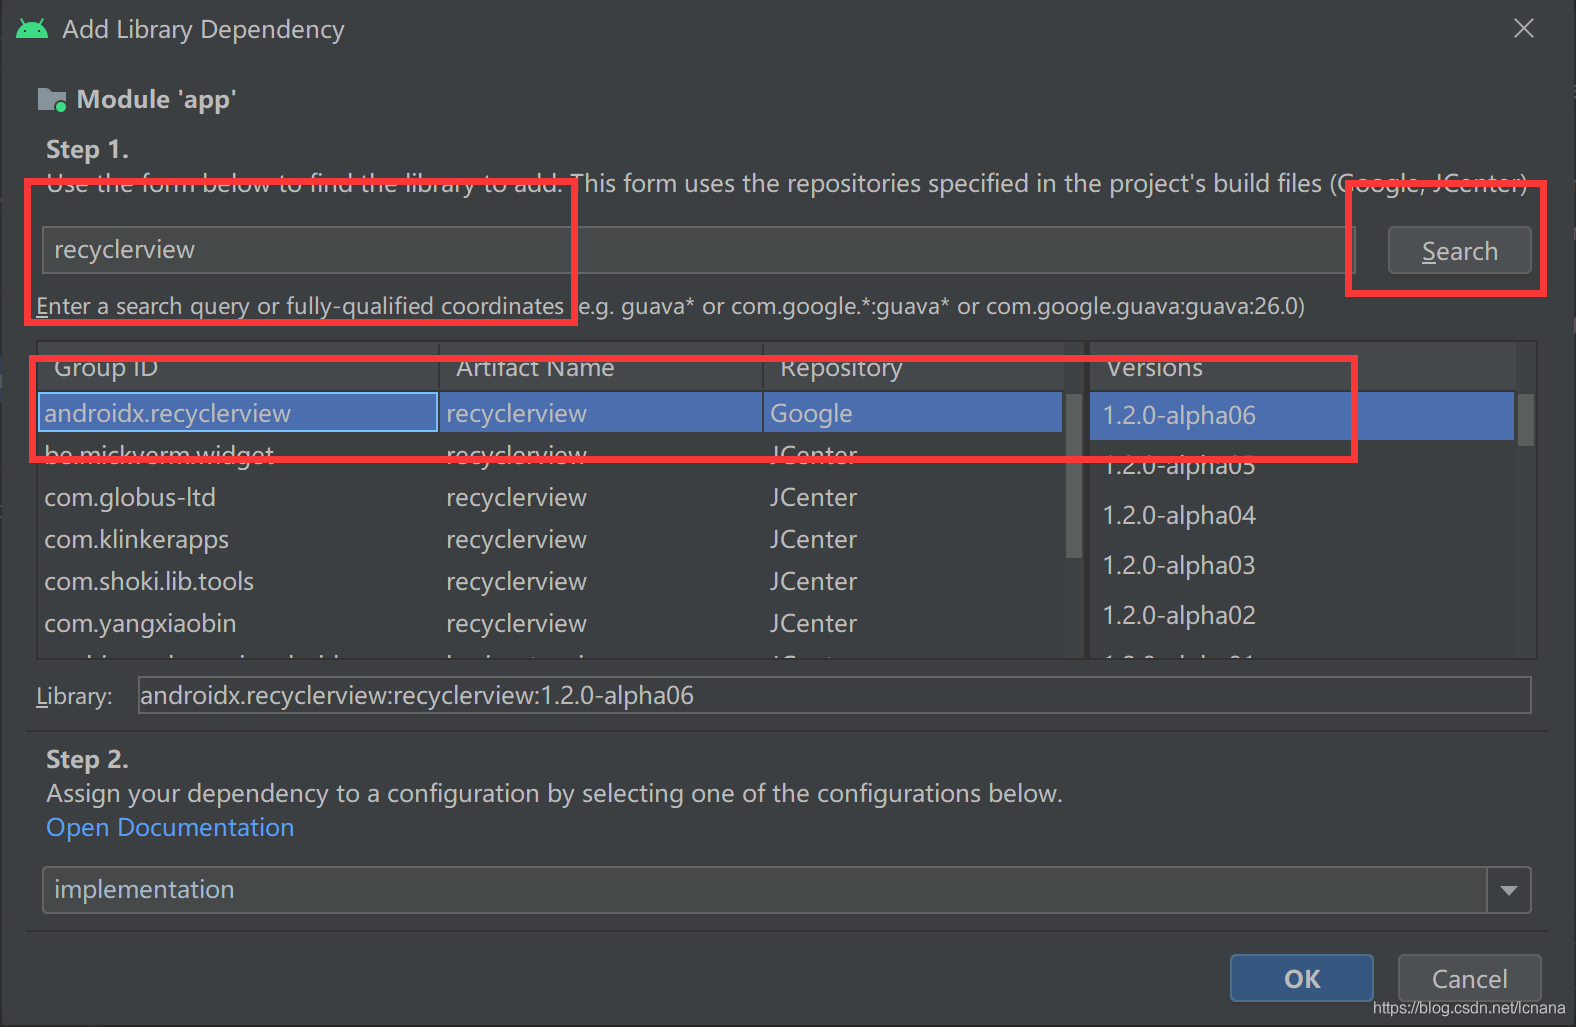
Task: Confirm the dependency with OK
Action: click(1301, 978)
